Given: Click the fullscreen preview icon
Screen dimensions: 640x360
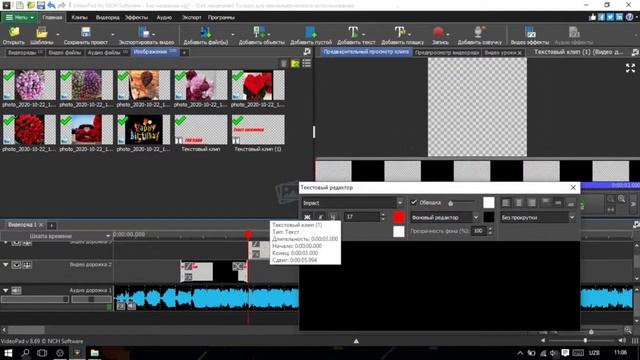Looking at the screenshot, I should pos(630,68).
